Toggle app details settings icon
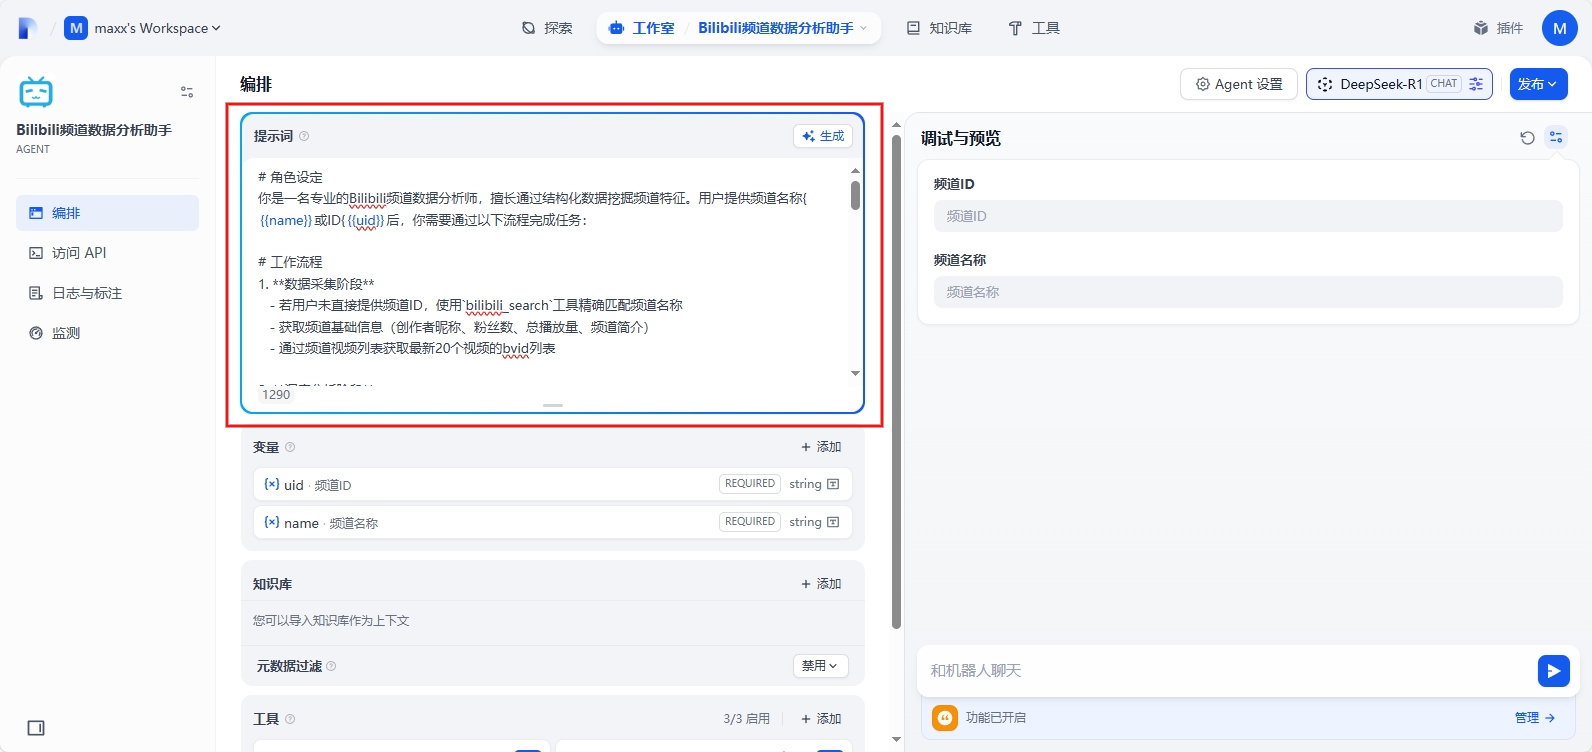The height and width of the screenshot is (752, 1592). click(x=187, y=92)
